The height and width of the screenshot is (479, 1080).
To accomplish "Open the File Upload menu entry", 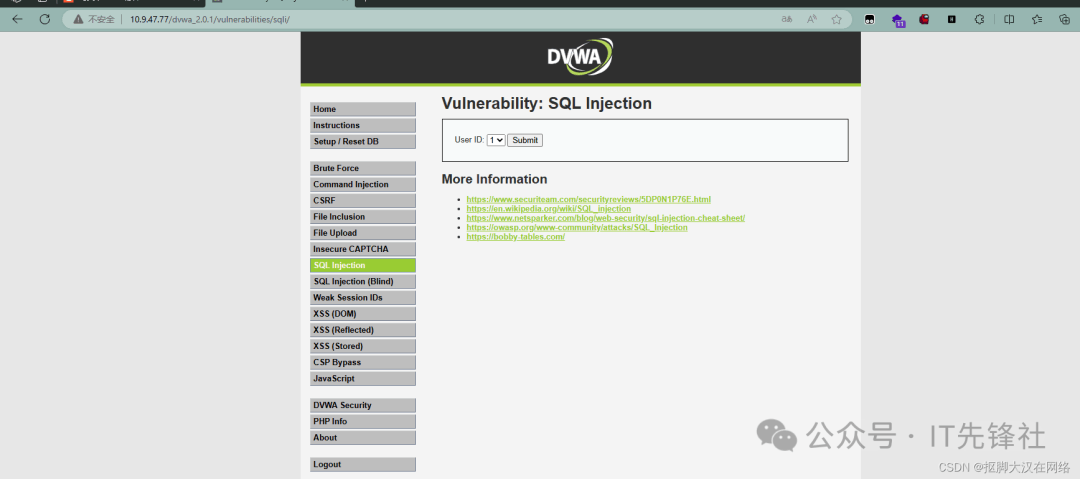I will (x=362, y=233).
